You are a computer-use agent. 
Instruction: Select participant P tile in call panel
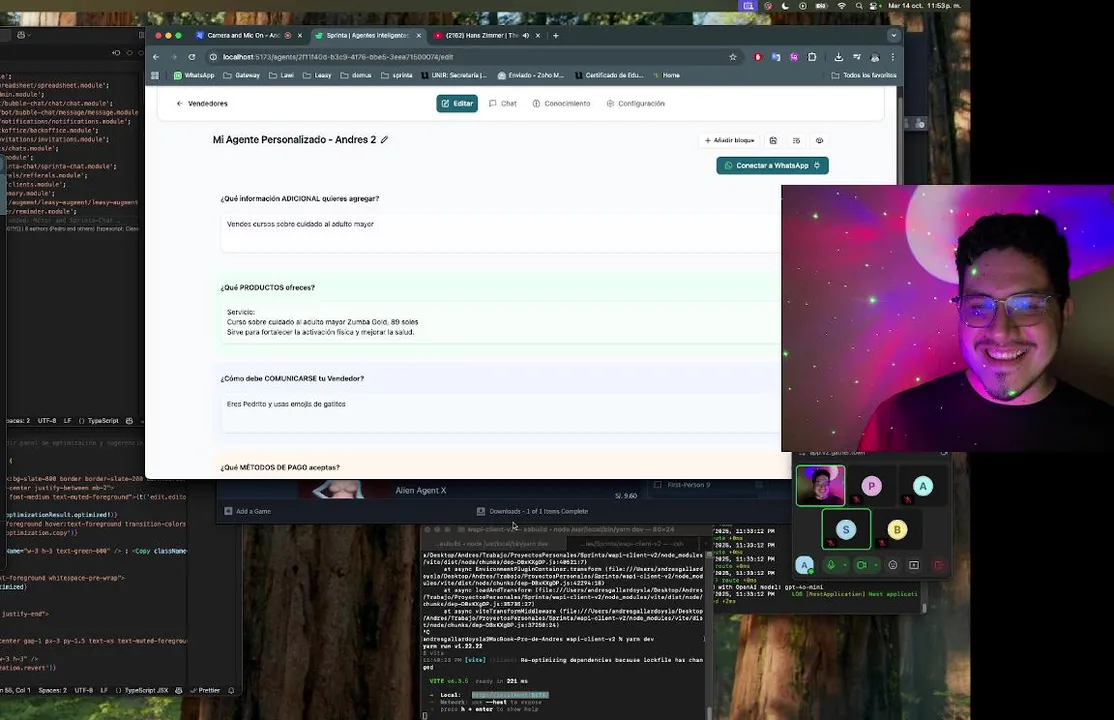pos(872,486)
